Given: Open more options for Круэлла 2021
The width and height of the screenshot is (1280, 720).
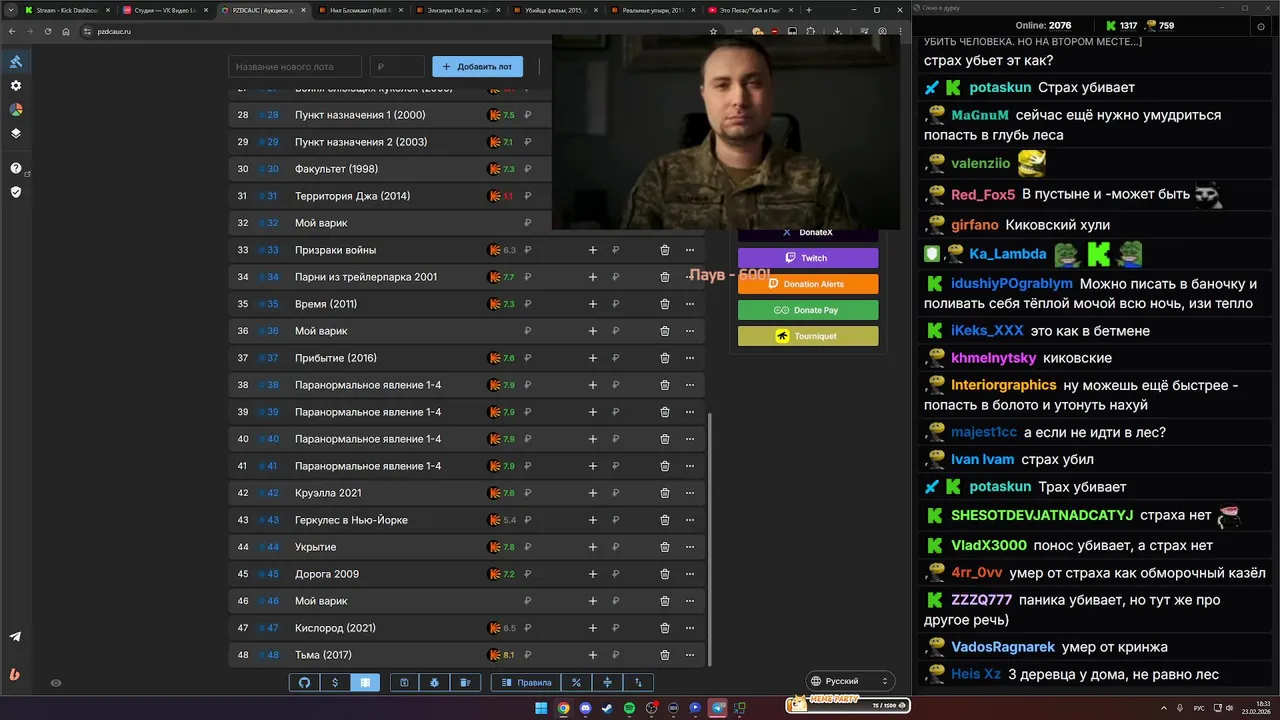Looking at the screenshot, I should 690,493.
